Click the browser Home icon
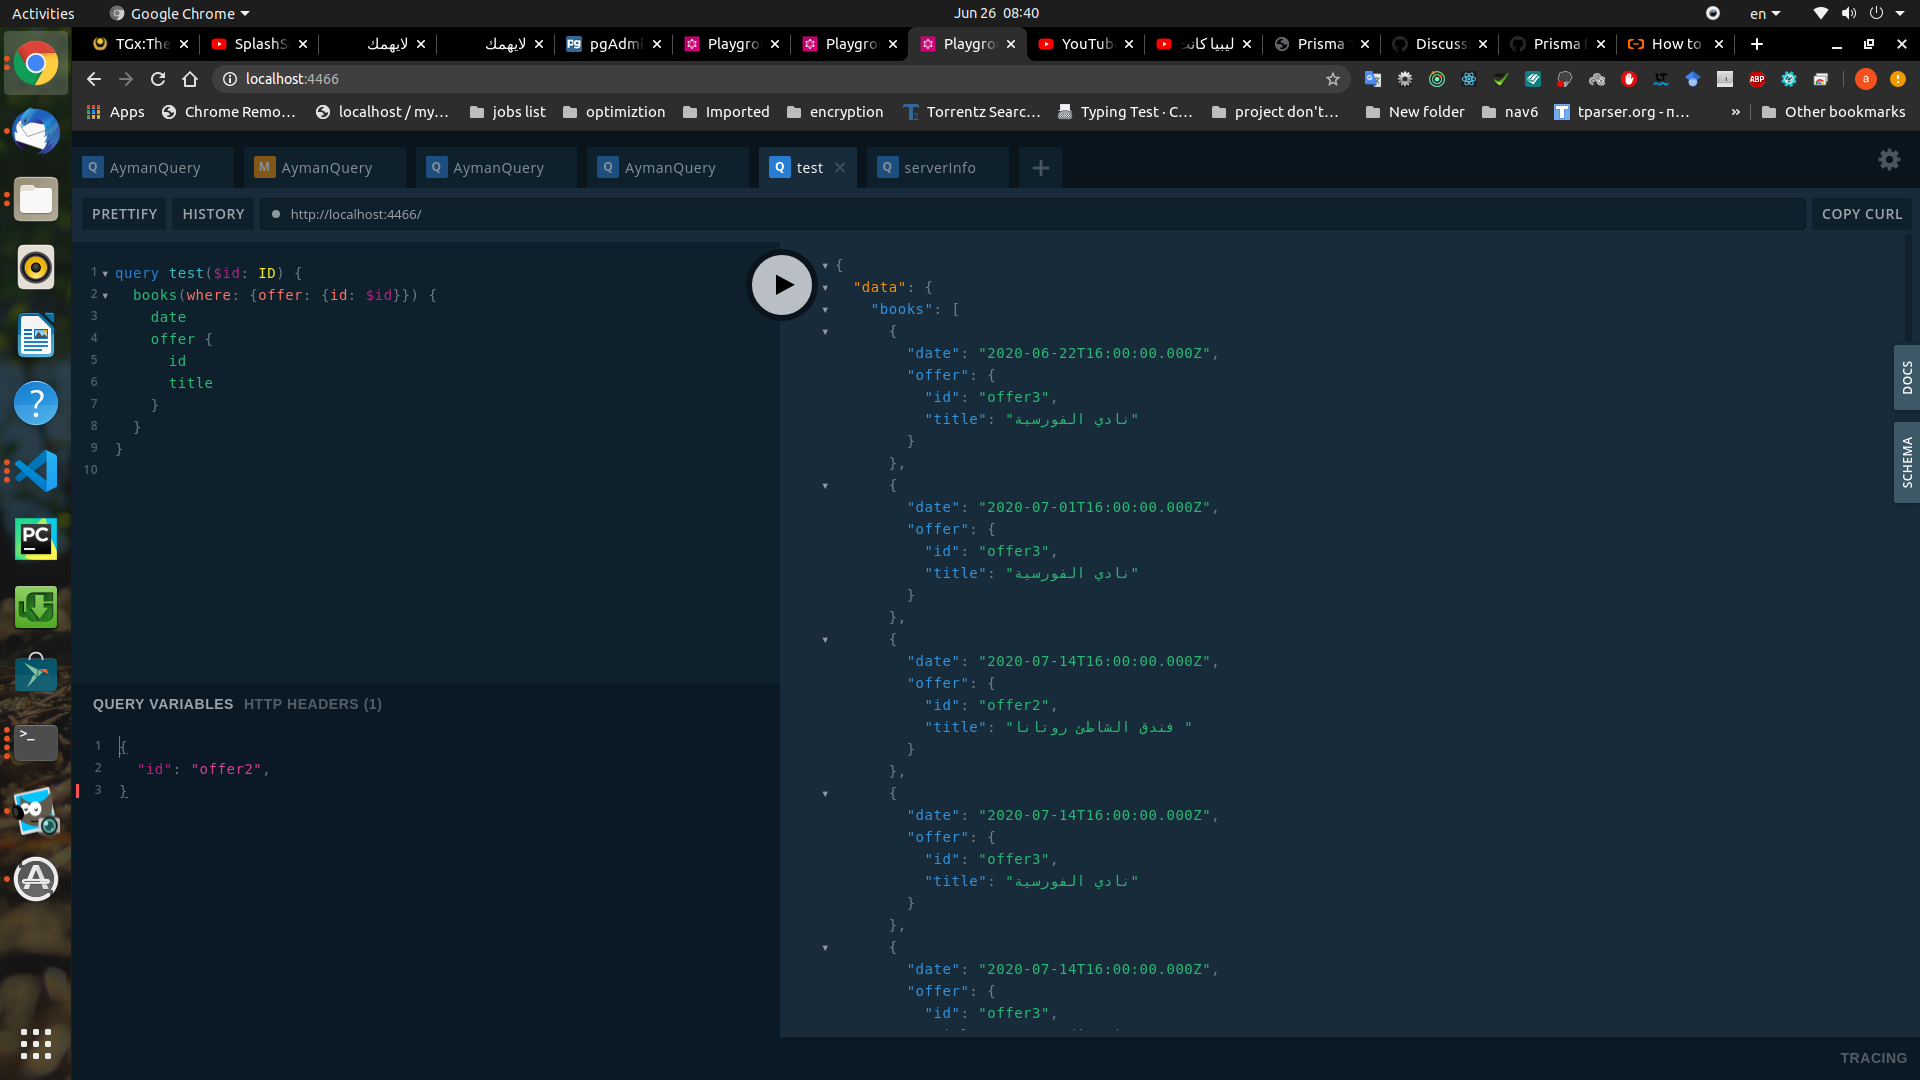1920x1080 pixels. coord(190,79)
